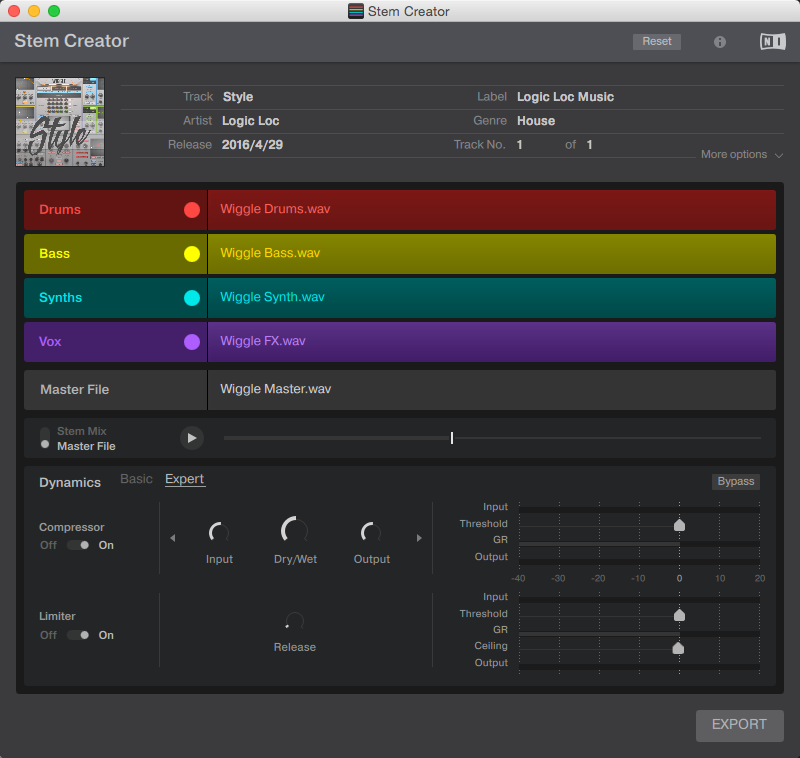
Task: Click the Drums red color dot
Action: 192,210
